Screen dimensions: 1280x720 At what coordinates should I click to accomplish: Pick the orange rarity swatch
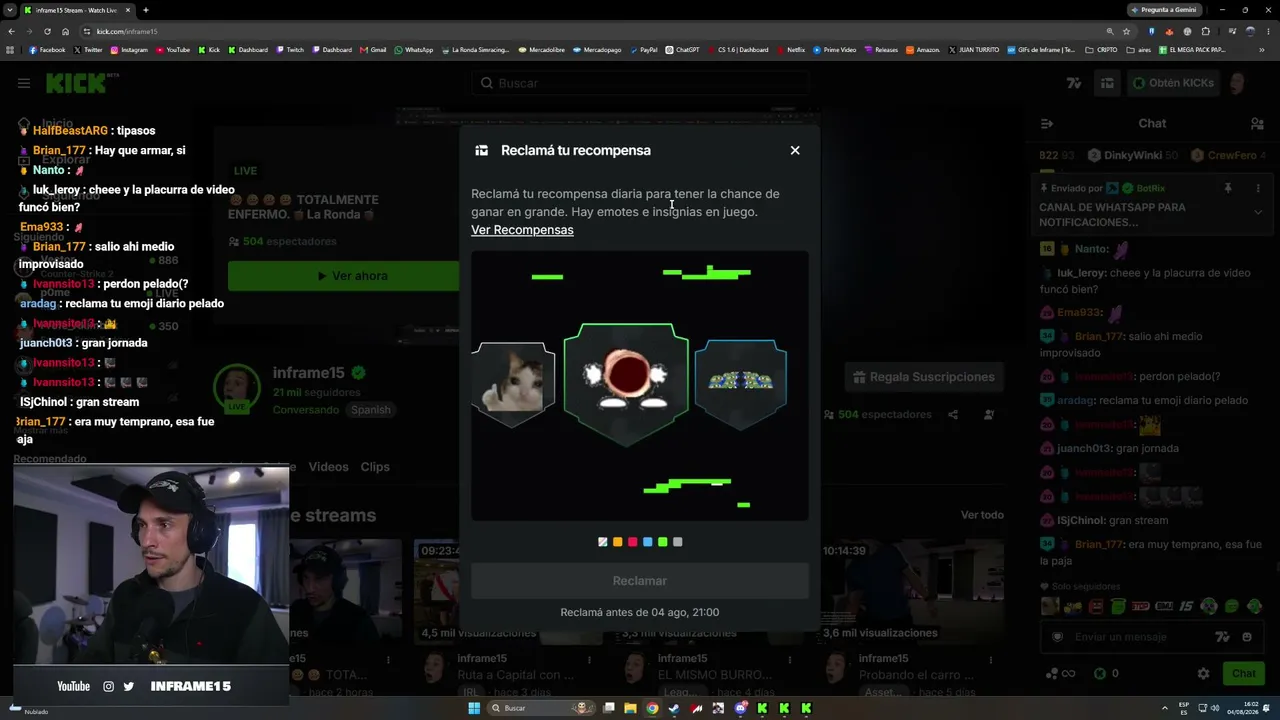[x=617, y=542]
